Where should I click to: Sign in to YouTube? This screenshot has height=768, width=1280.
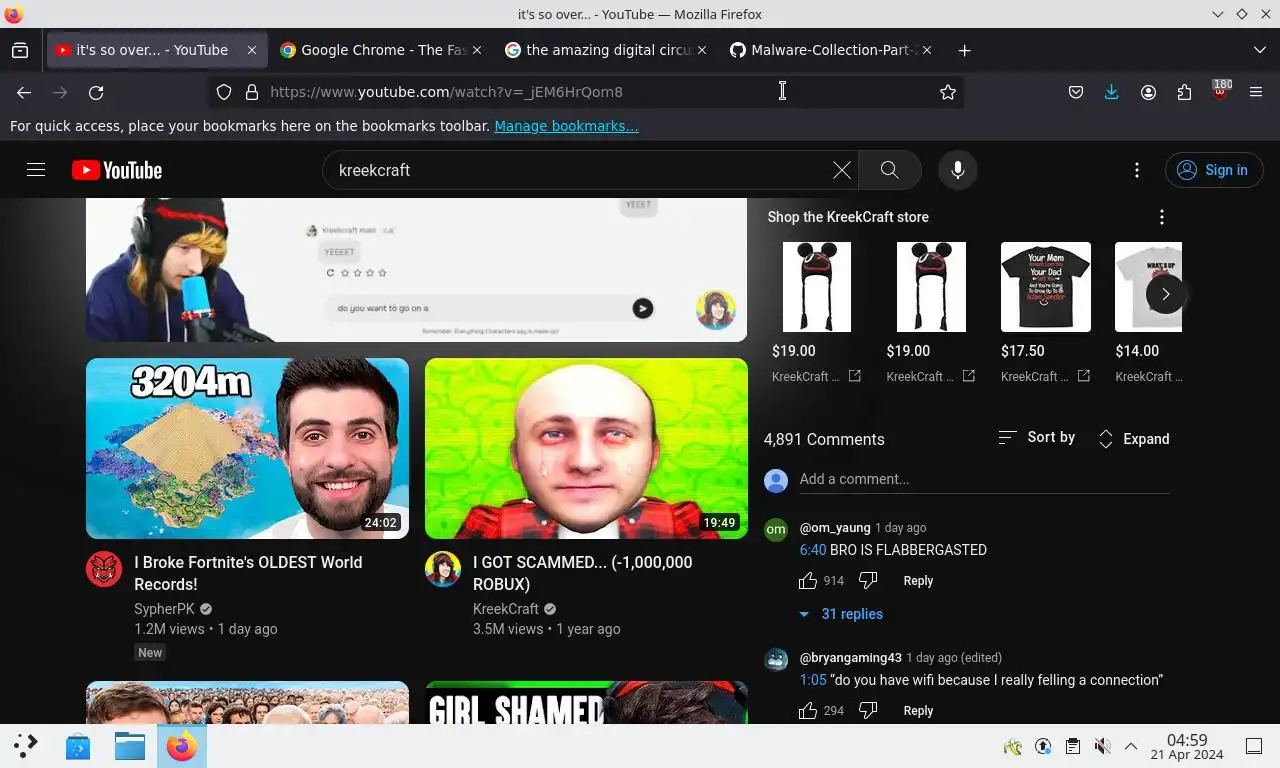(x=1214, y=170)
